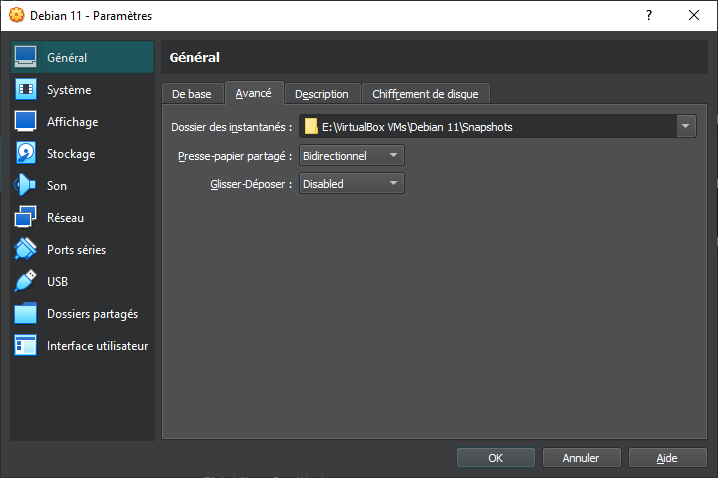Select the Stockage label in sidebar
Screen dimensions: 718x478
pos(71,154)
